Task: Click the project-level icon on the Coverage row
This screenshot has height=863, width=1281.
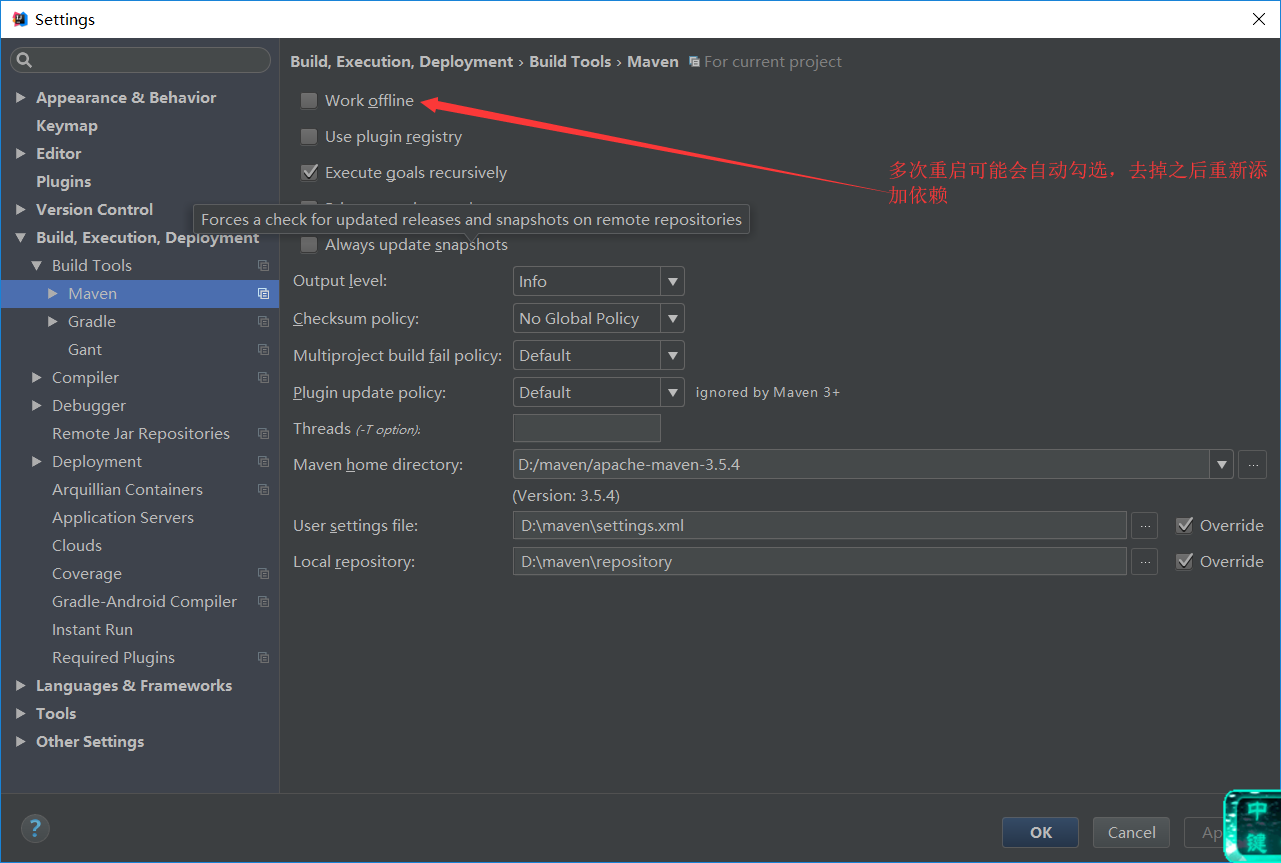Action: click(263, 574)
